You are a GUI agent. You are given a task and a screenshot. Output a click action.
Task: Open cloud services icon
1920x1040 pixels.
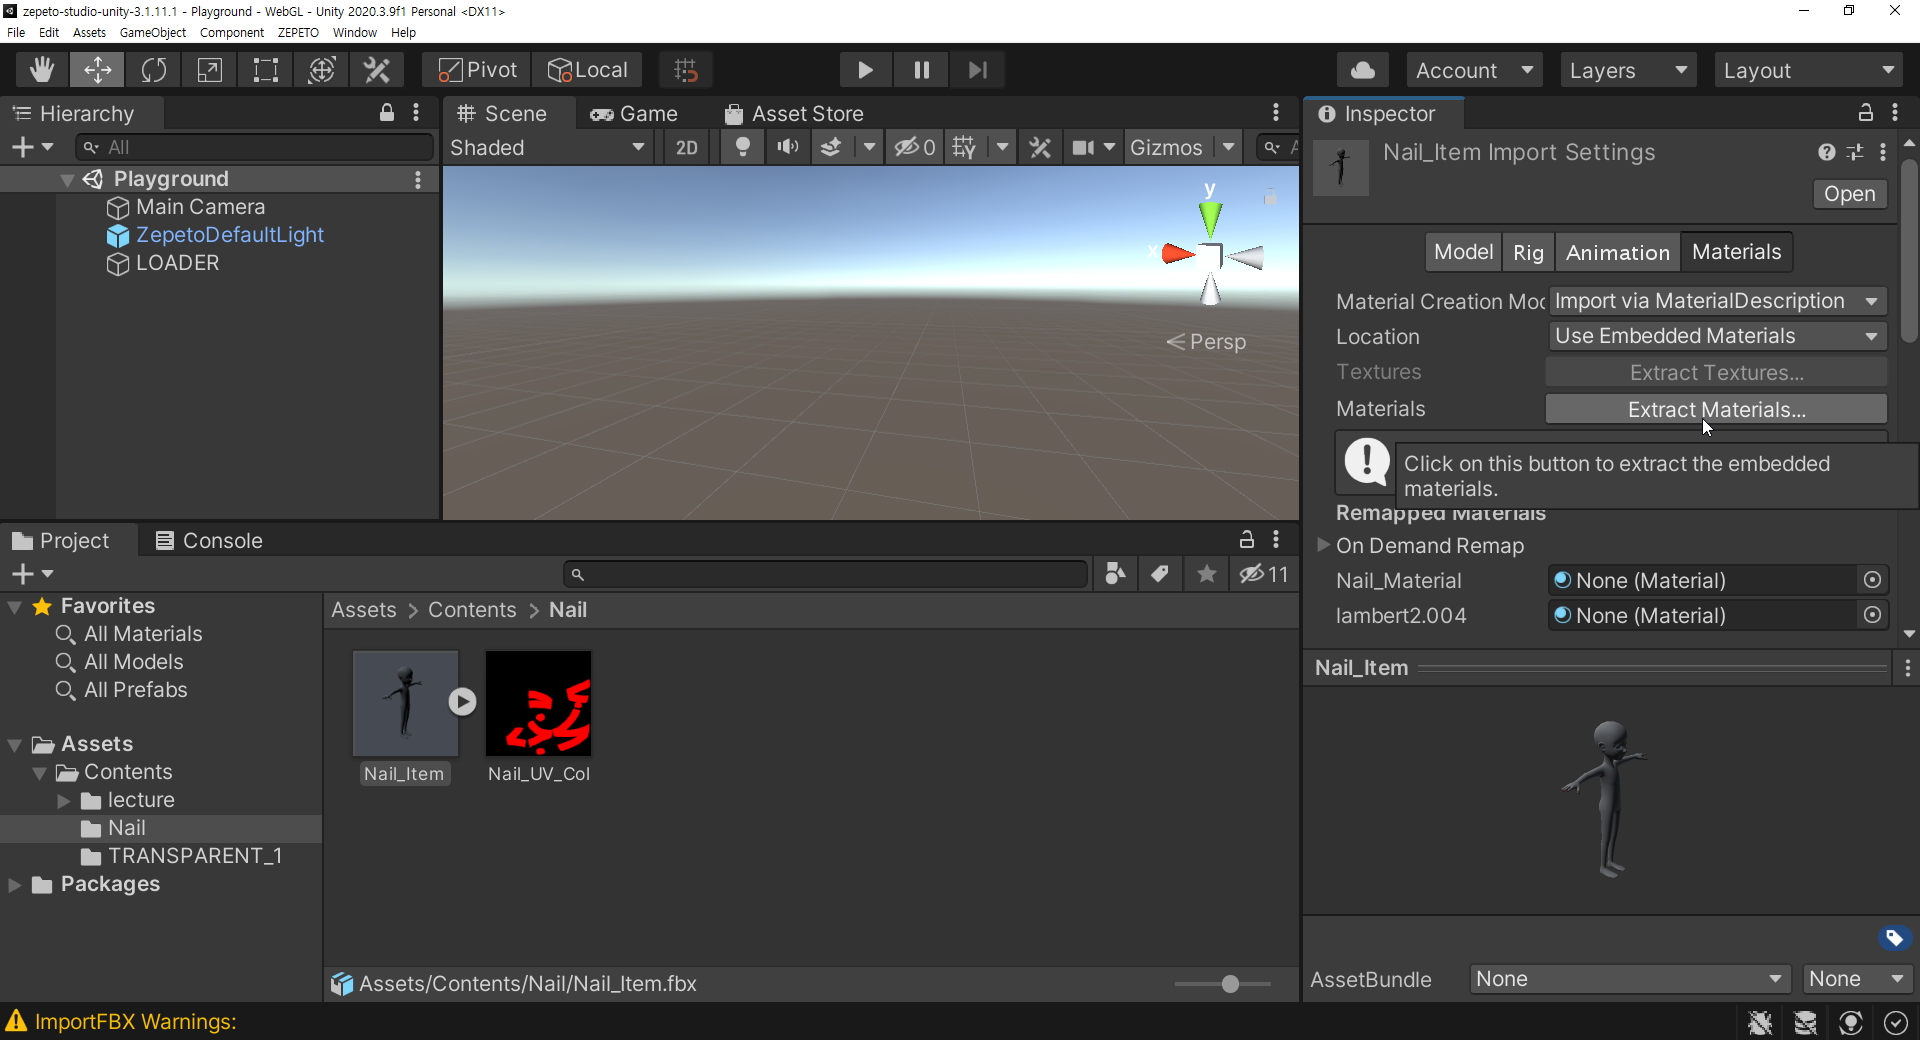(1362, 70)
